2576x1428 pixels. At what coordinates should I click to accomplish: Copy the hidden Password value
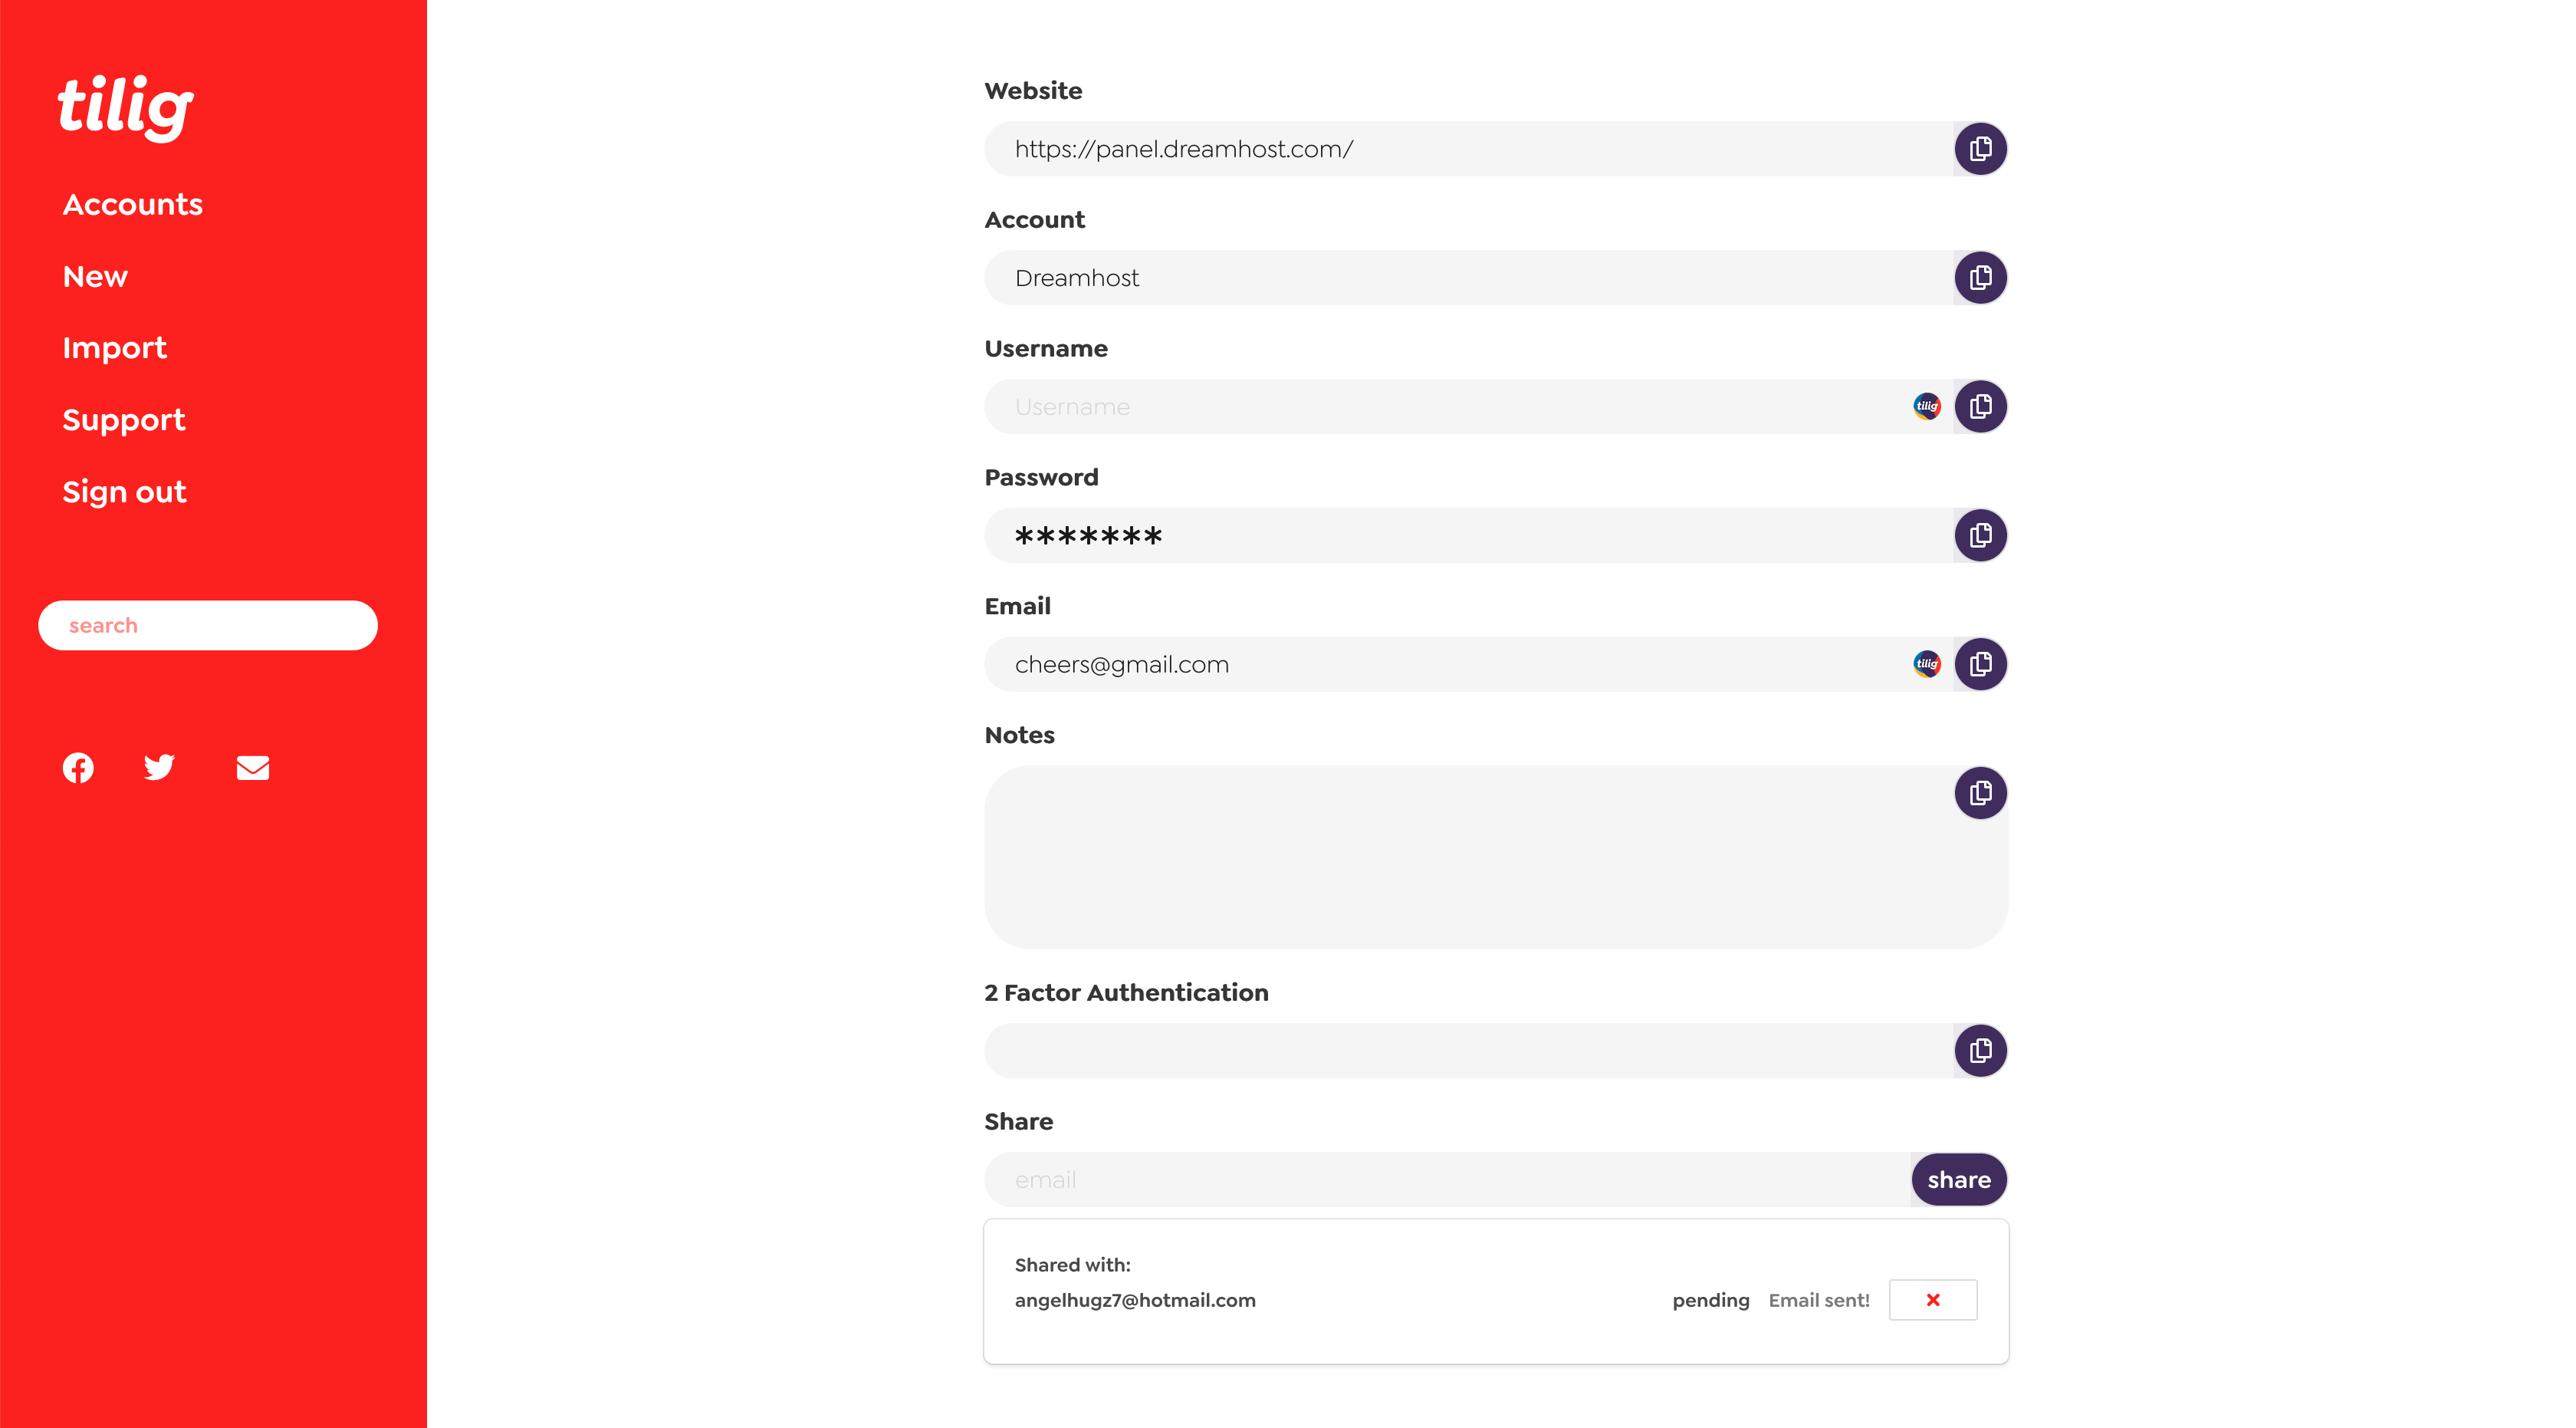coord(1980,536)
